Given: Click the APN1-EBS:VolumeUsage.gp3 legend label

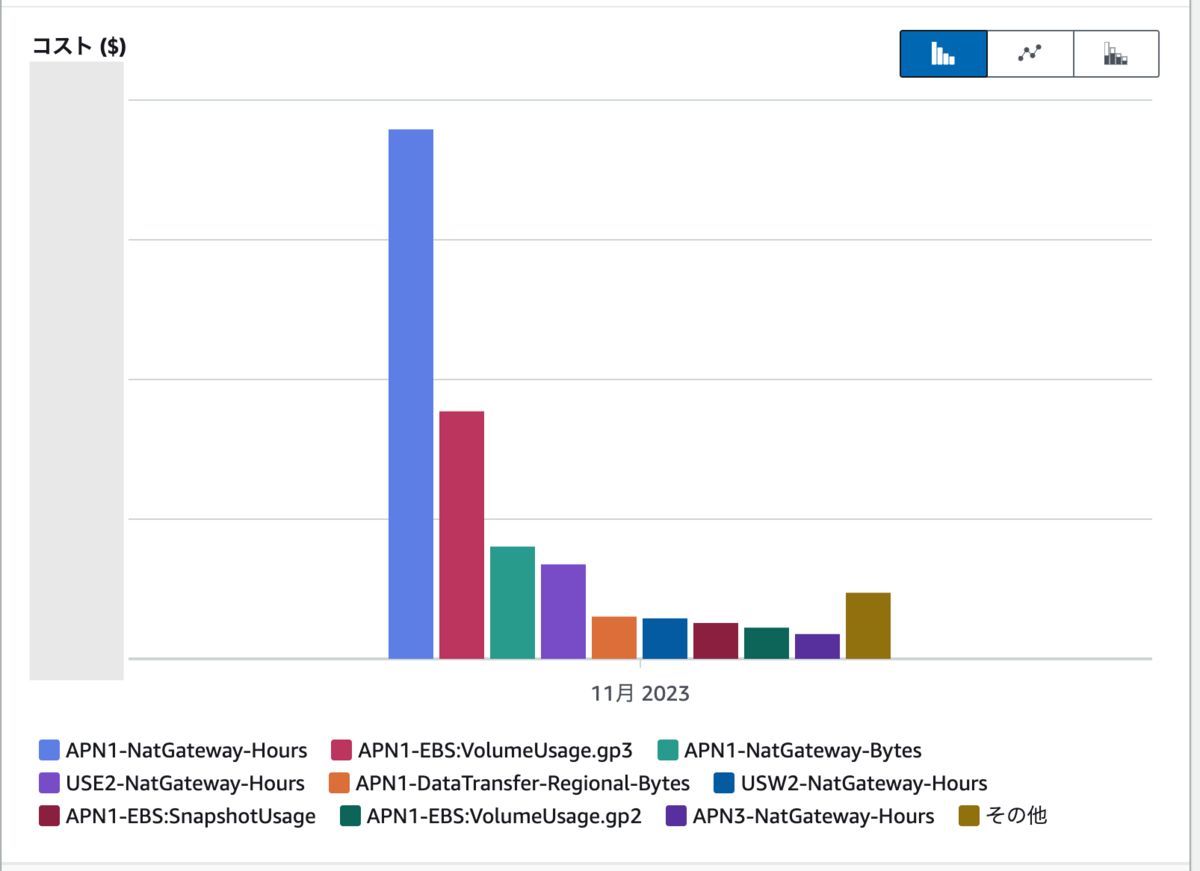Looking at the screenshot, I should (495, 750).
